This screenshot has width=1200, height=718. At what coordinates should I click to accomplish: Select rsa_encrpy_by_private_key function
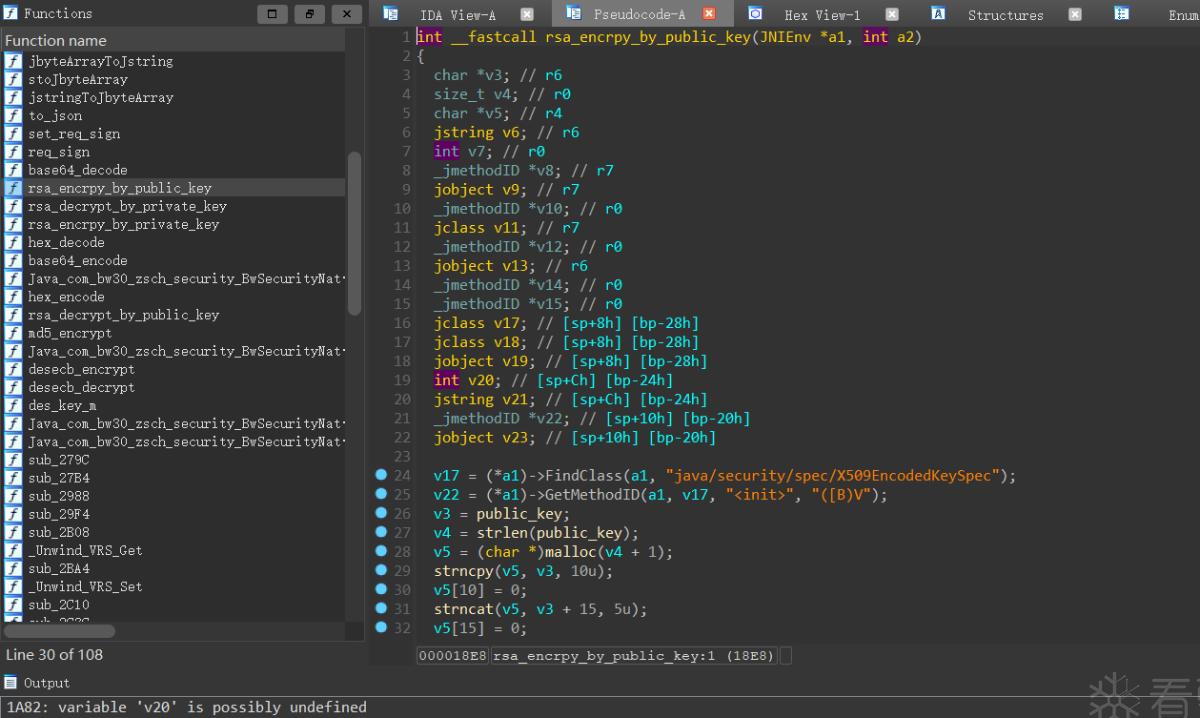pos(123,224)
